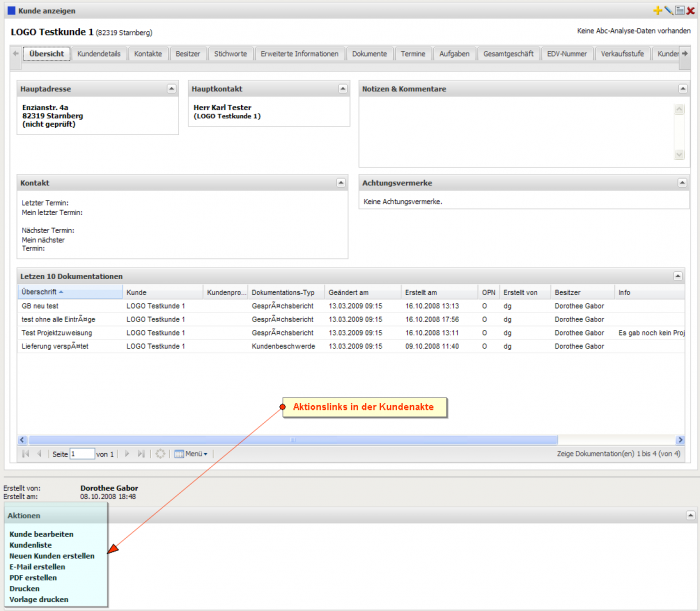Collapse the Notizen & Kommentare panel
Screen dimensions: 700x611
[x=683, y=89]
